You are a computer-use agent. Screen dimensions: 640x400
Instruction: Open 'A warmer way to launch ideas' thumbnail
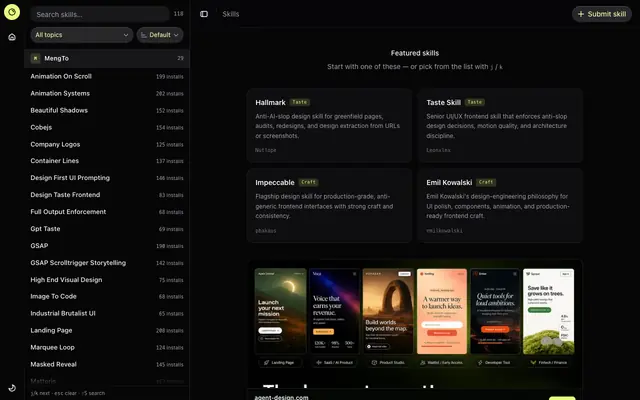442,311
